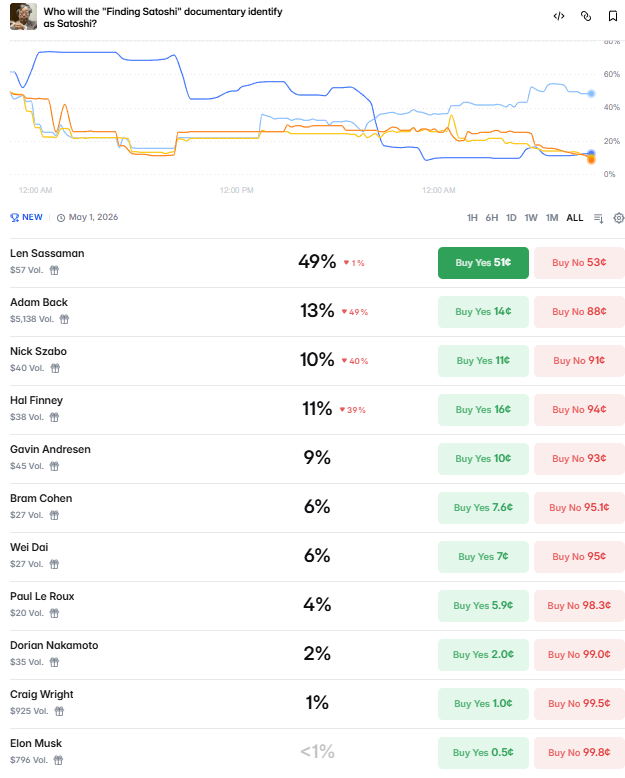Expand the Dorian Nakamoto outcome row
Screen dimensions: 625x778
click(x=200, y=654)
